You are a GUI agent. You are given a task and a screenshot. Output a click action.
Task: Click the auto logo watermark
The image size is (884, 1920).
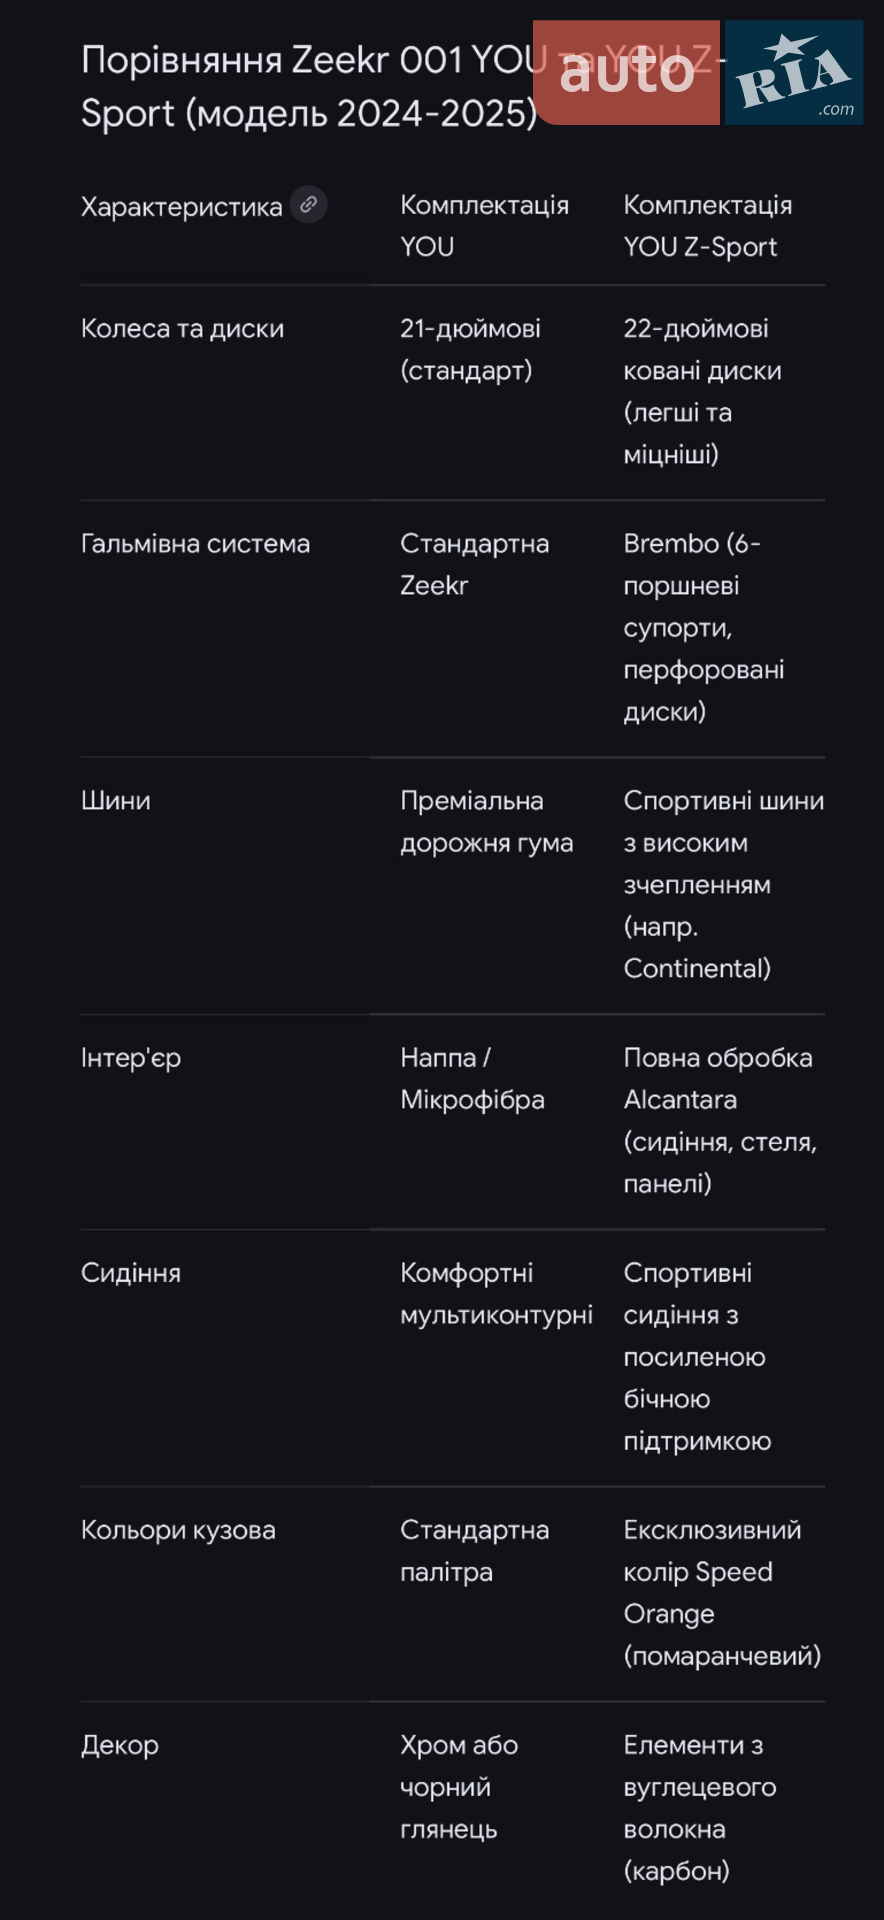click(x=626, y=72)
